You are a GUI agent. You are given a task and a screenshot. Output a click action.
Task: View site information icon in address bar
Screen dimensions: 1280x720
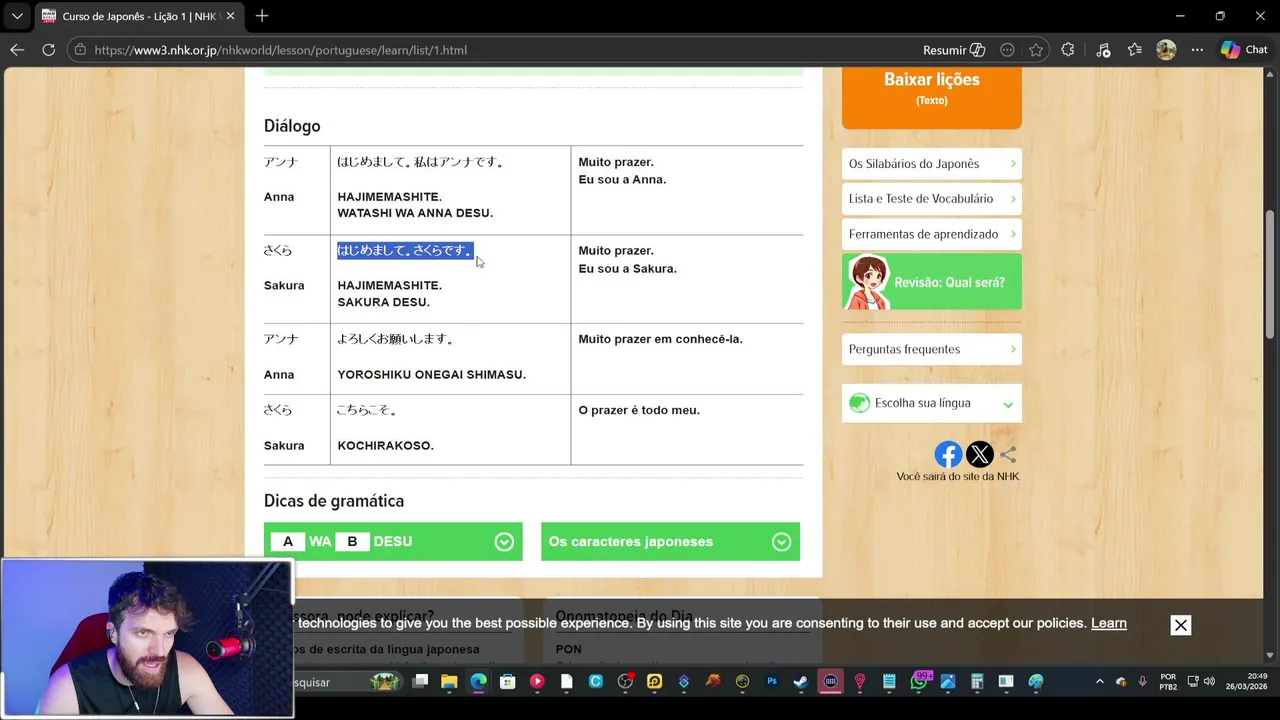(x=81, y=50)
